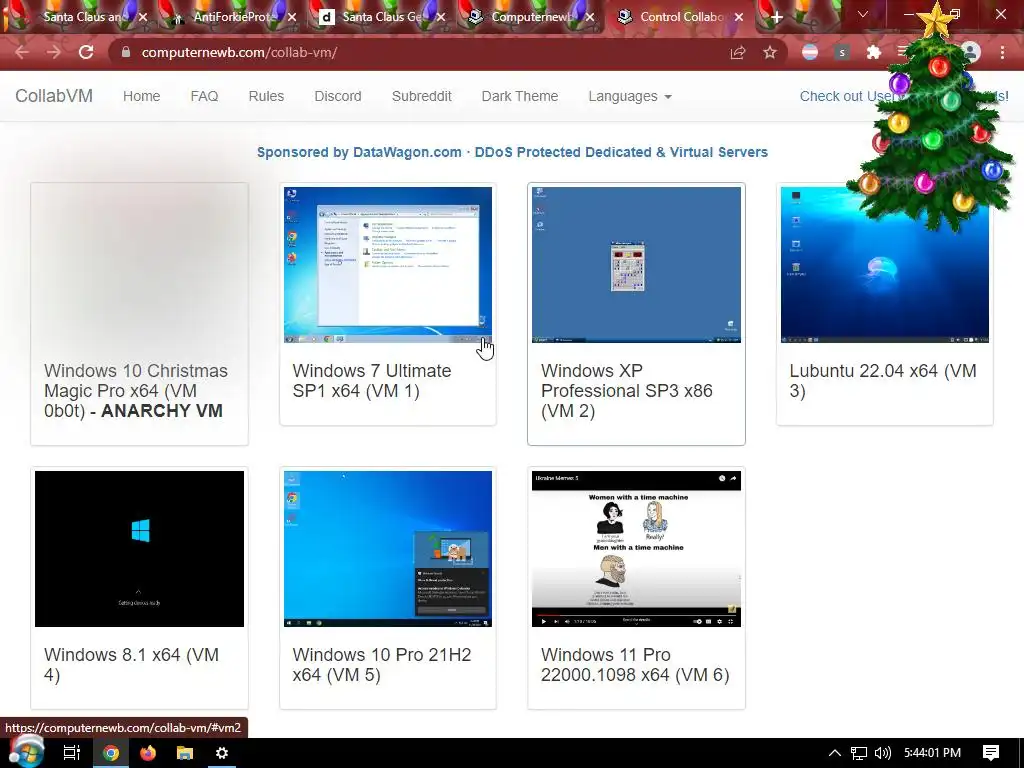Click the CollabVM brand link
The height and width of the screenshot is (768, 1024).
point(54,96)
